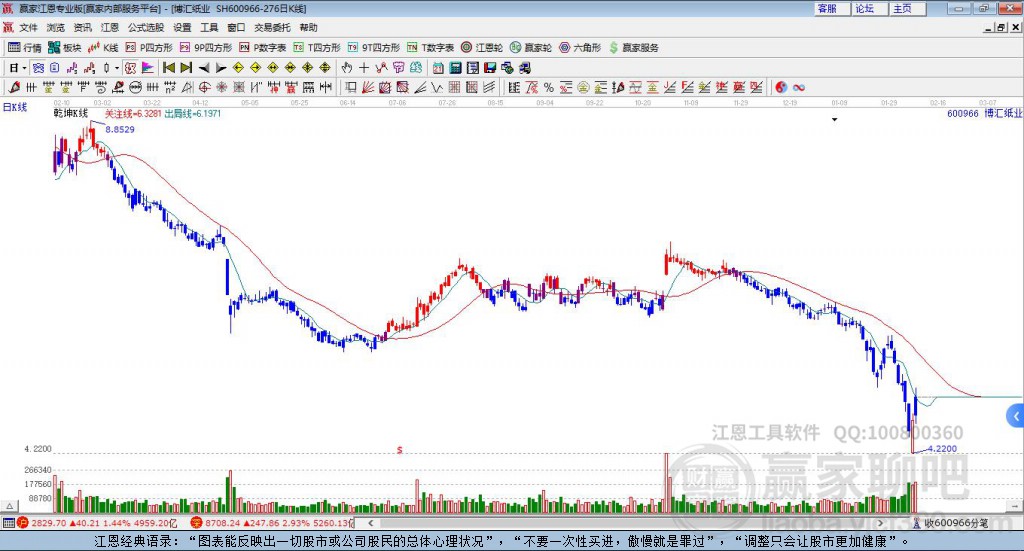Click the 客服 button

(x=832, y=8)
